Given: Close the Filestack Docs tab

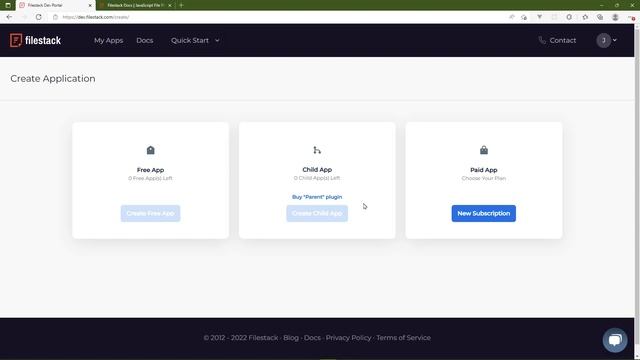Looking at the screenshot, I should point(169,5).
